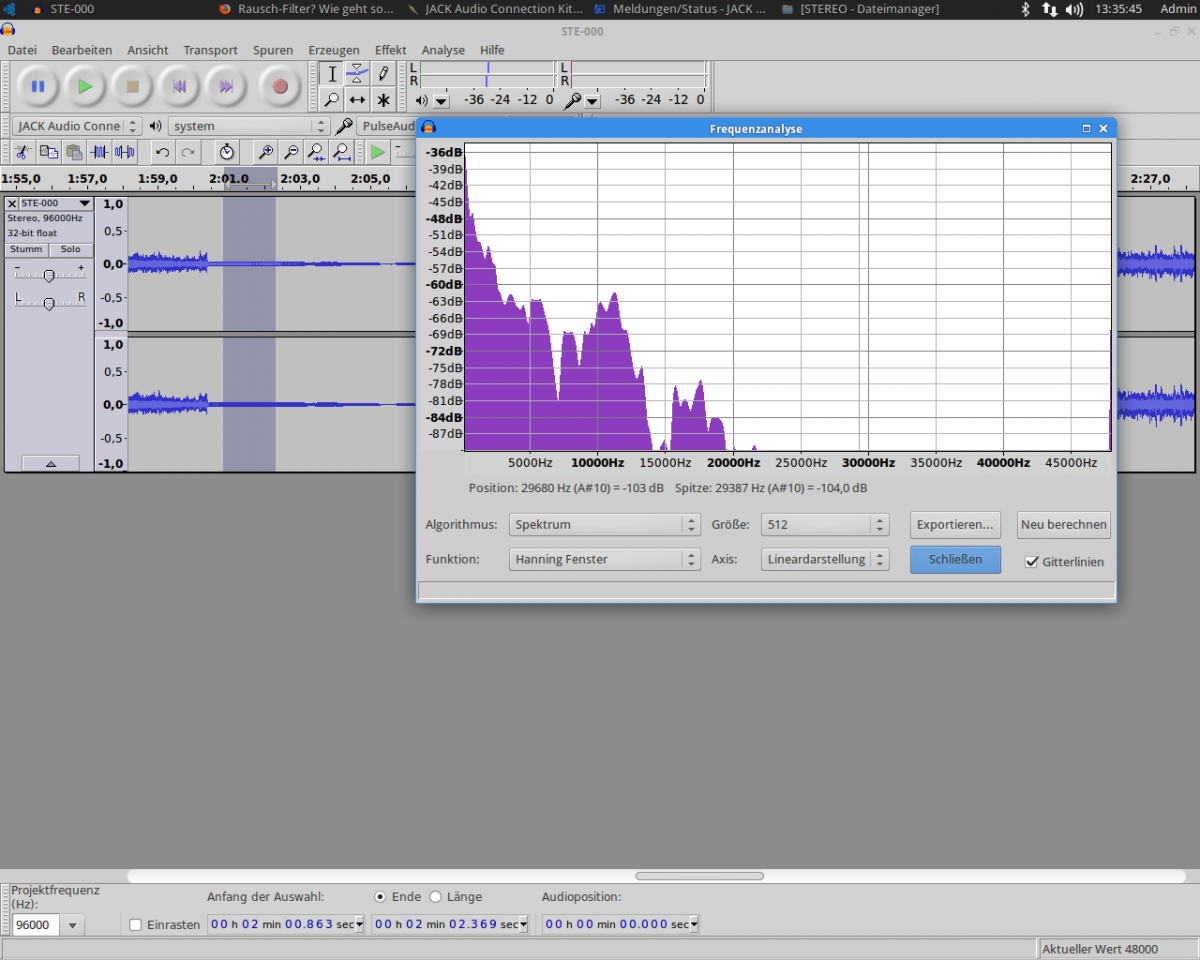The width and height of the screenshot is (1200, 960).
Task: Click the Zoom Out magnifier icon
Action: click(x=291, y=152)
